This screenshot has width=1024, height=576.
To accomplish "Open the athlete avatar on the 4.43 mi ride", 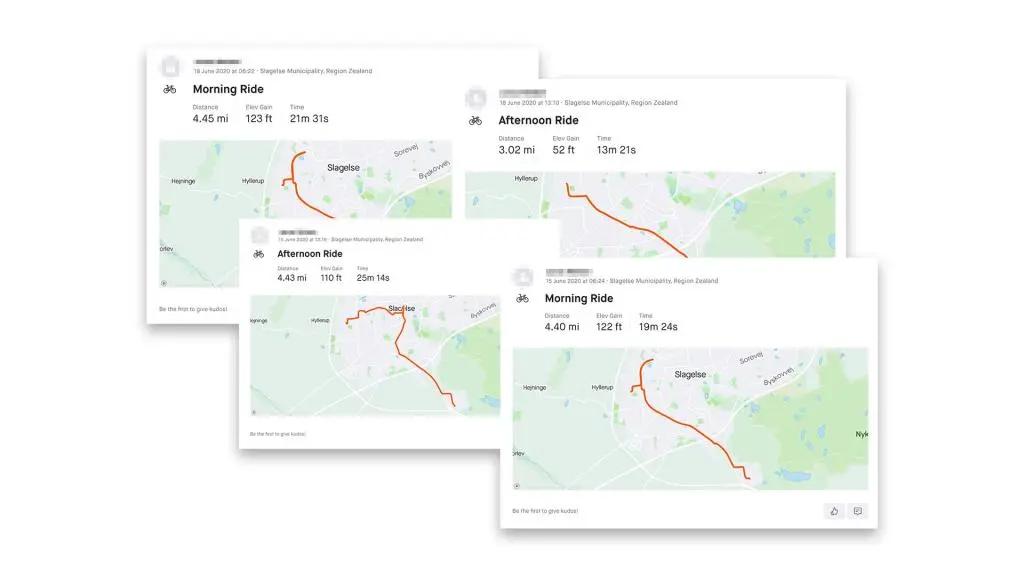I will click(260, 235).
